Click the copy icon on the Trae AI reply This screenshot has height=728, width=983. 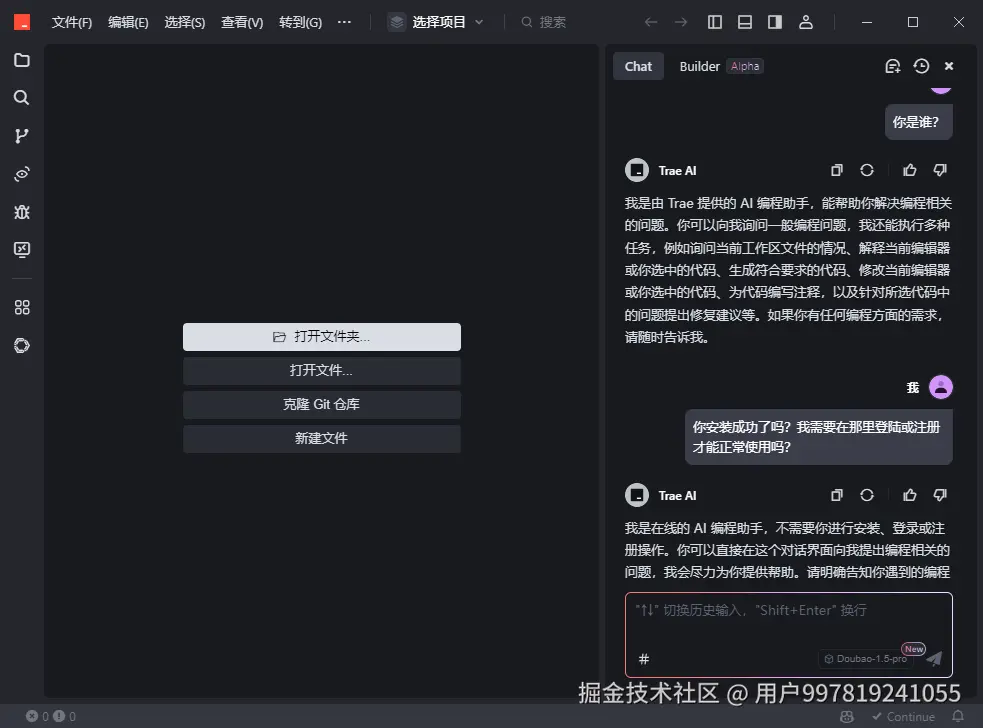(x=836, y=170)
